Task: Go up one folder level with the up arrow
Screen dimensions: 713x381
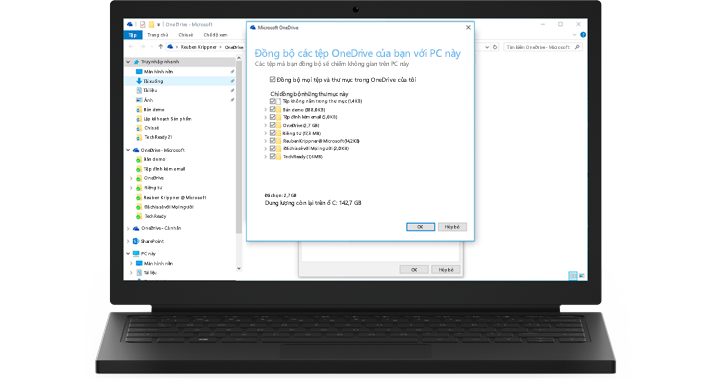Action: click(160, 47)
